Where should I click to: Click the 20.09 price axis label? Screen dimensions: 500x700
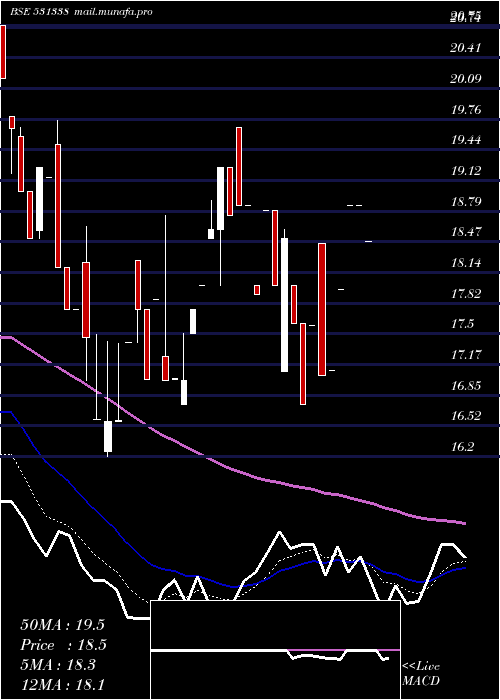pyautogui.click(x=466, y=79)
